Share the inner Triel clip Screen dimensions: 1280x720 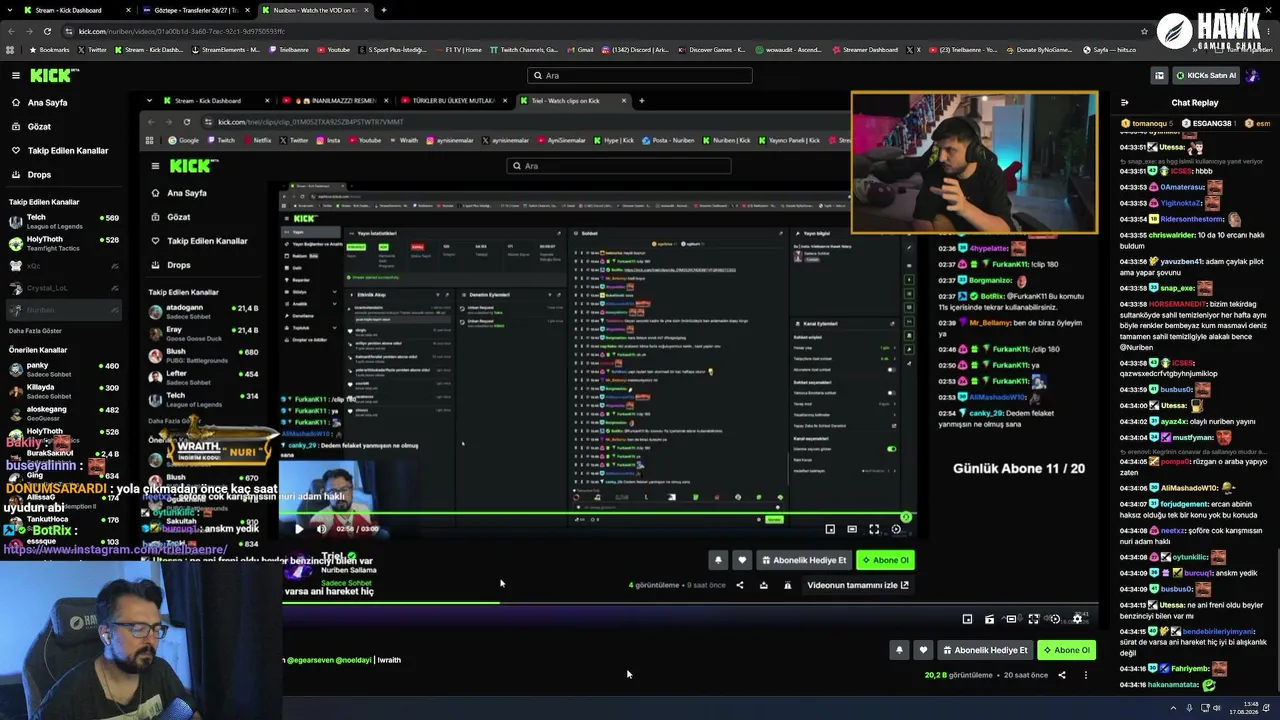coord(740,585)
